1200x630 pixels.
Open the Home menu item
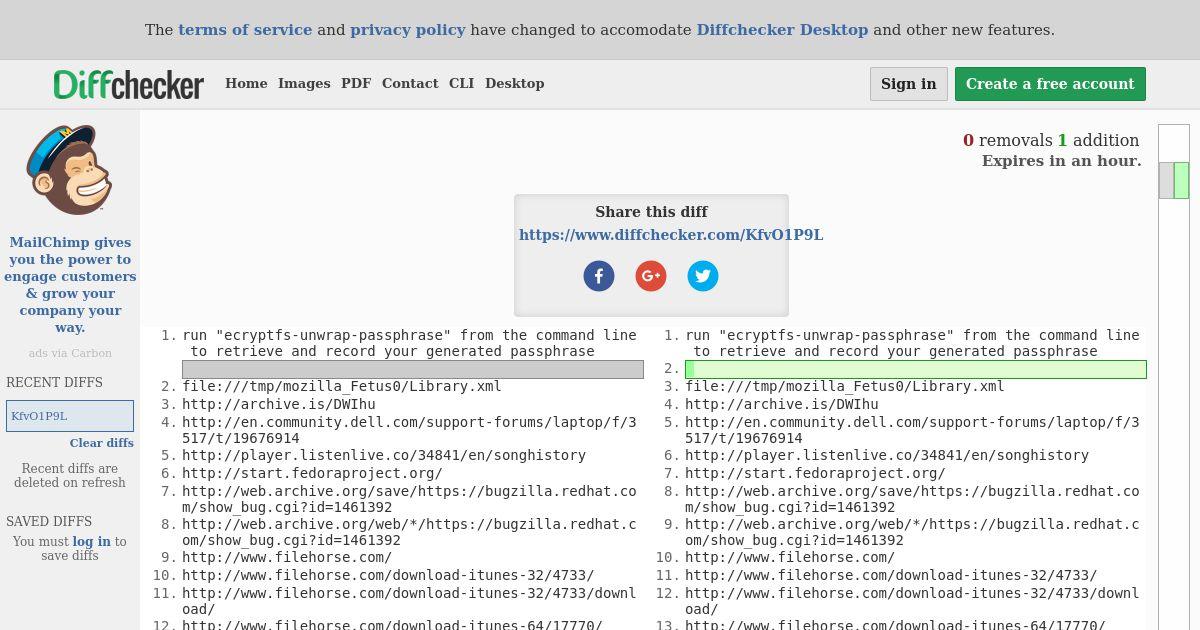pyautogui.click(x=246, y=84)
